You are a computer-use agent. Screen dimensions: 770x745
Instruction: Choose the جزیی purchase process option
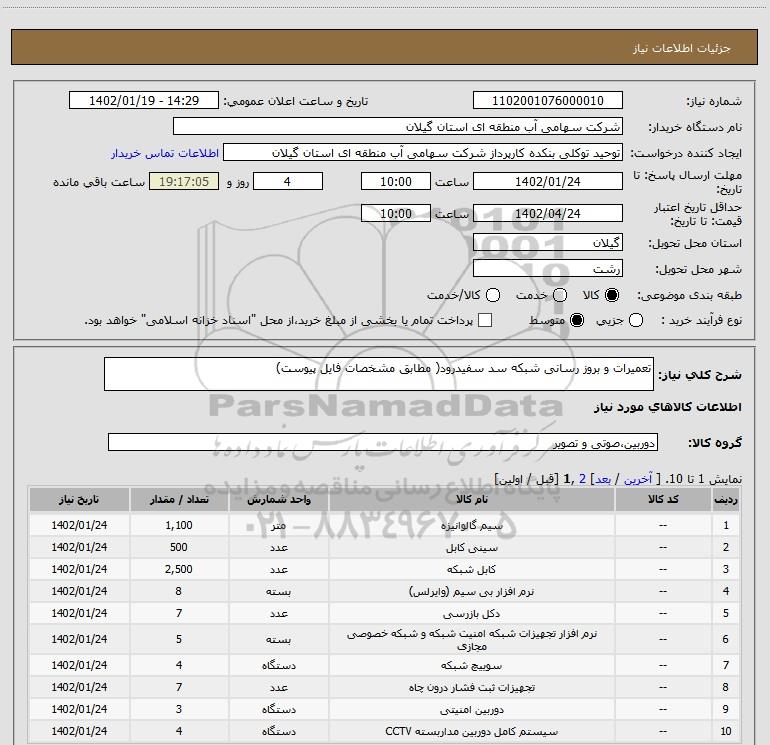tap(636, 321)
